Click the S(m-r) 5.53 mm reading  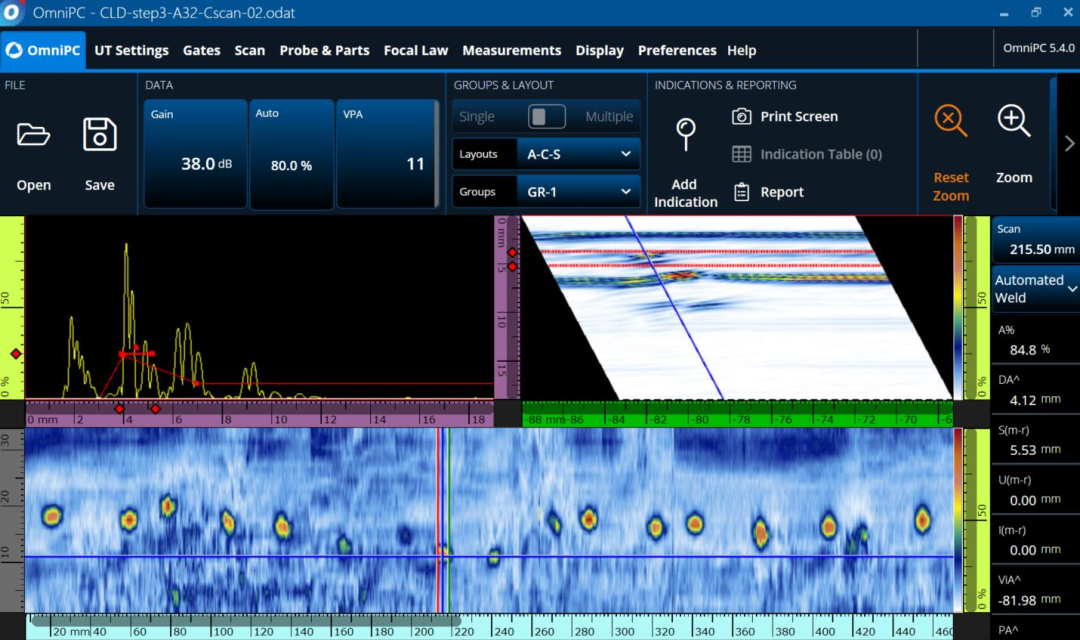[1035, 440]
